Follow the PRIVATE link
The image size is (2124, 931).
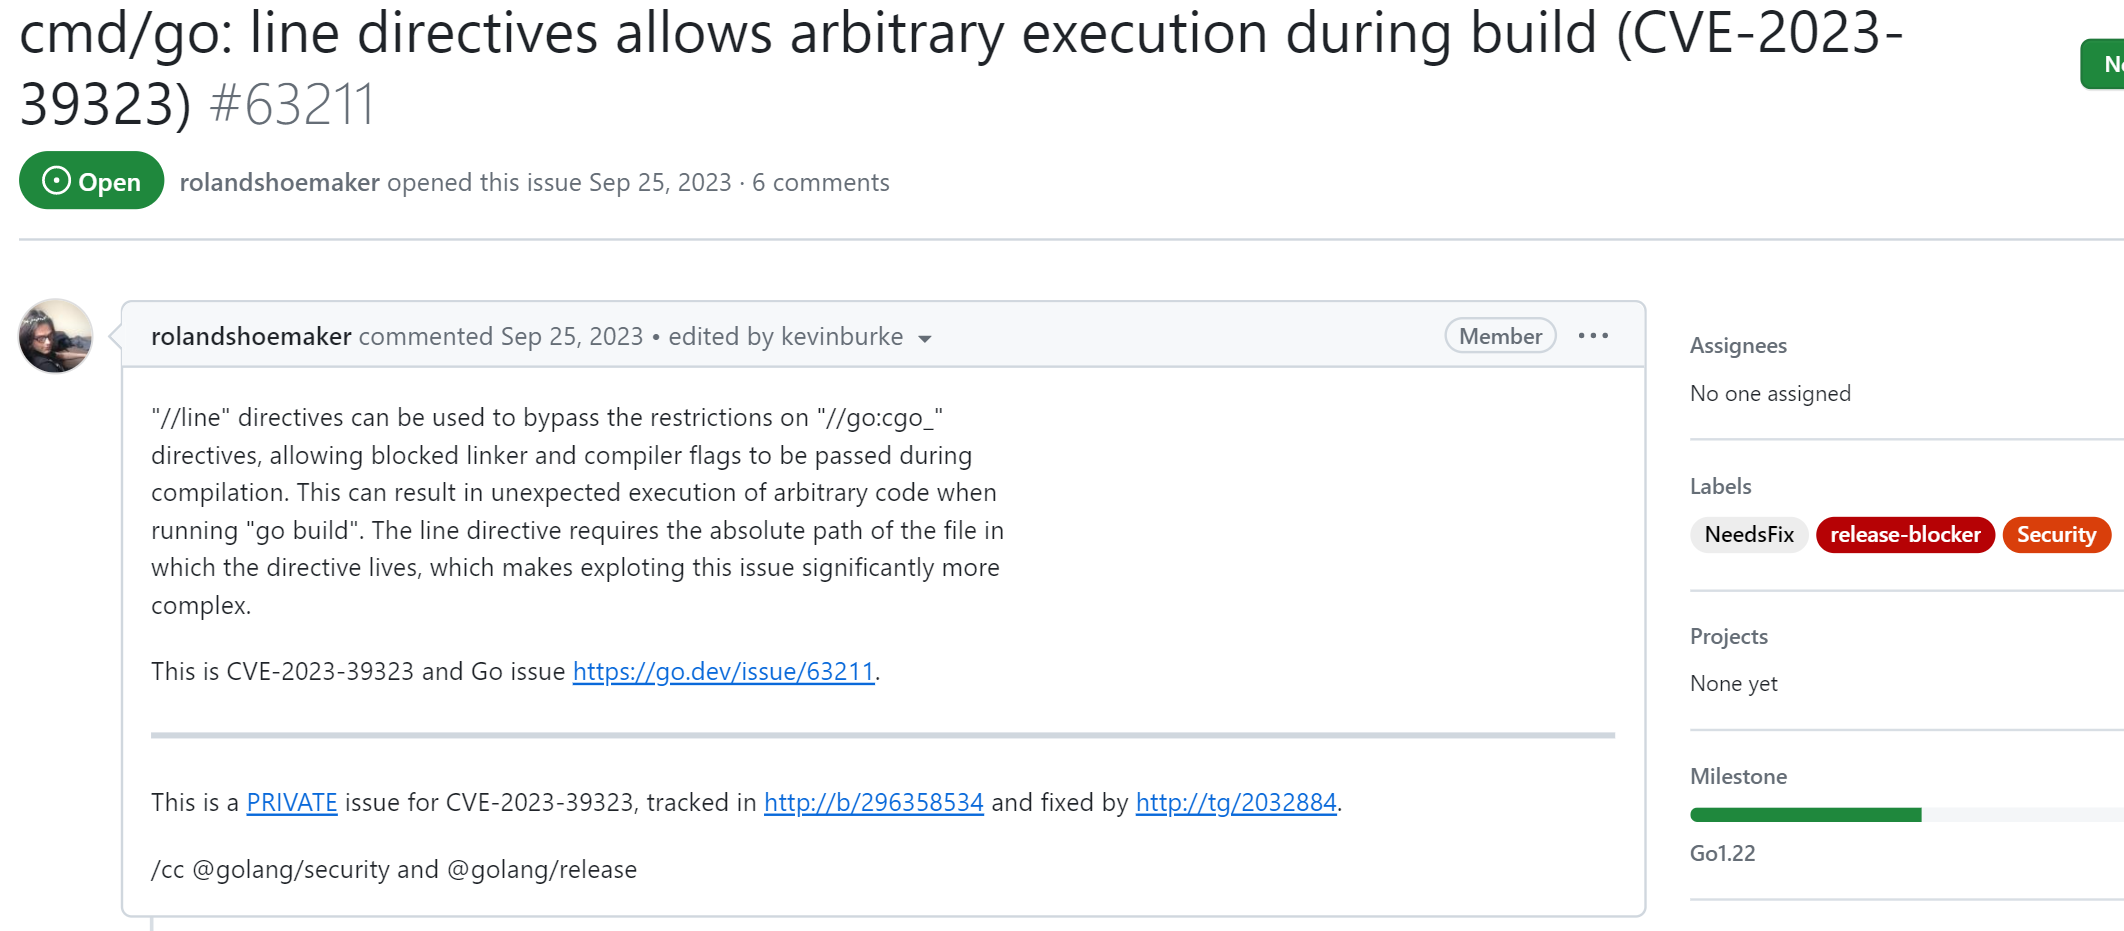[x=292, y=802]
